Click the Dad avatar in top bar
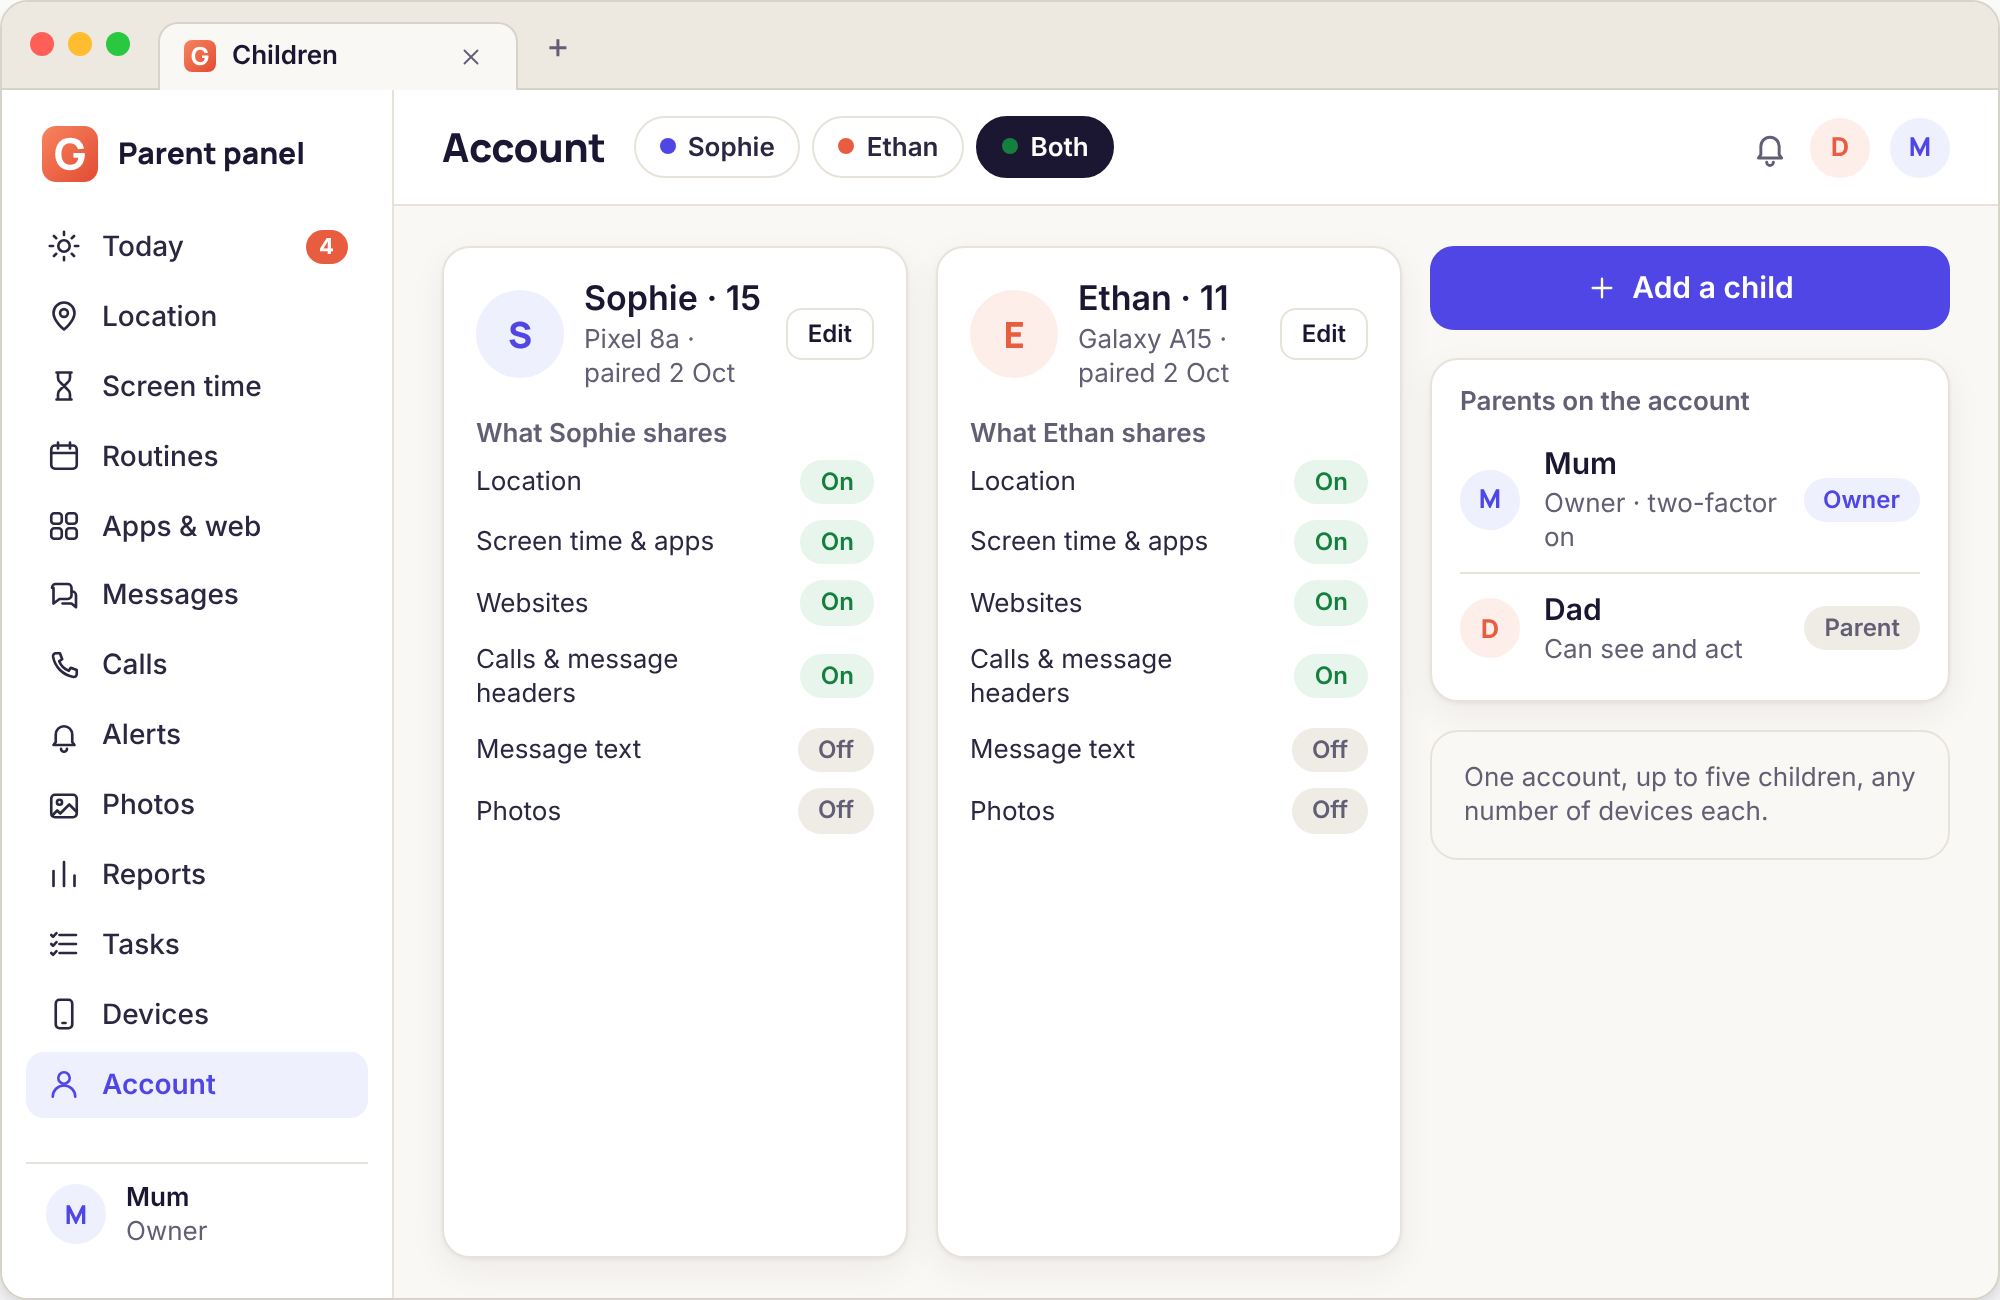The width and height of the screenshot is (2000, 1300). (1840, 148)
